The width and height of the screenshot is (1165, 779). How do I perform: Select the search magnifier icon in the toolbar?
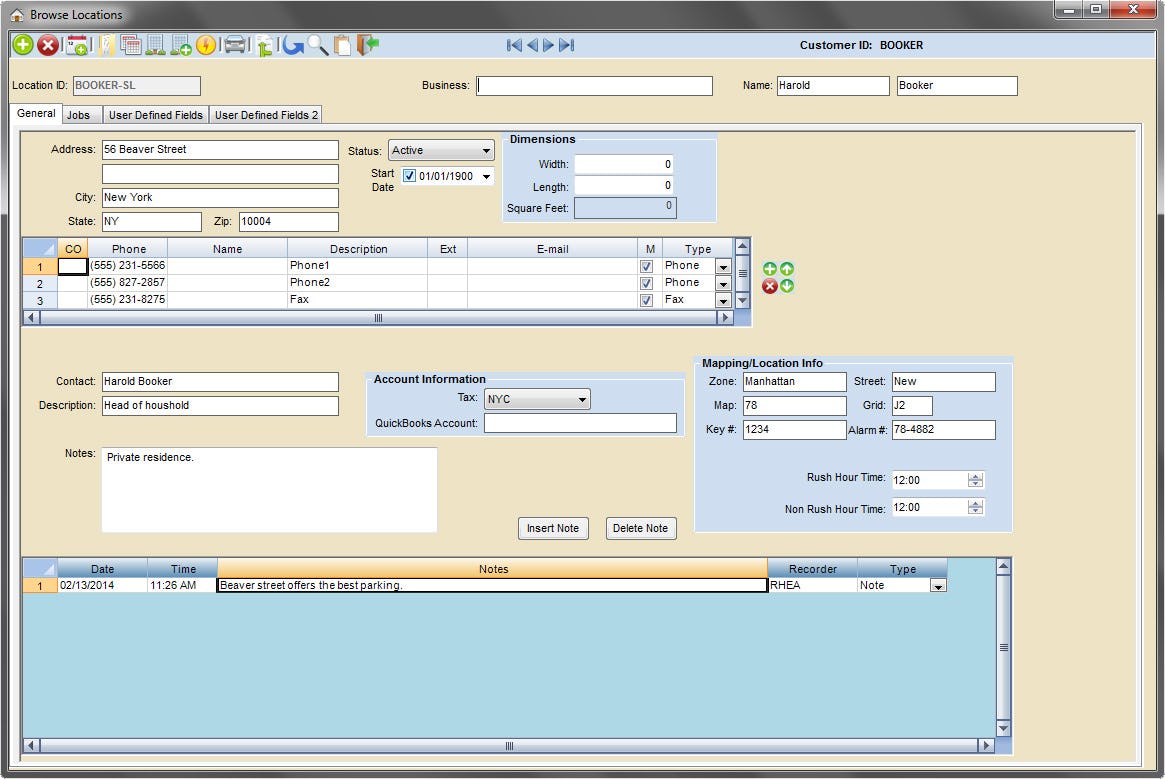tap(318, 45)
